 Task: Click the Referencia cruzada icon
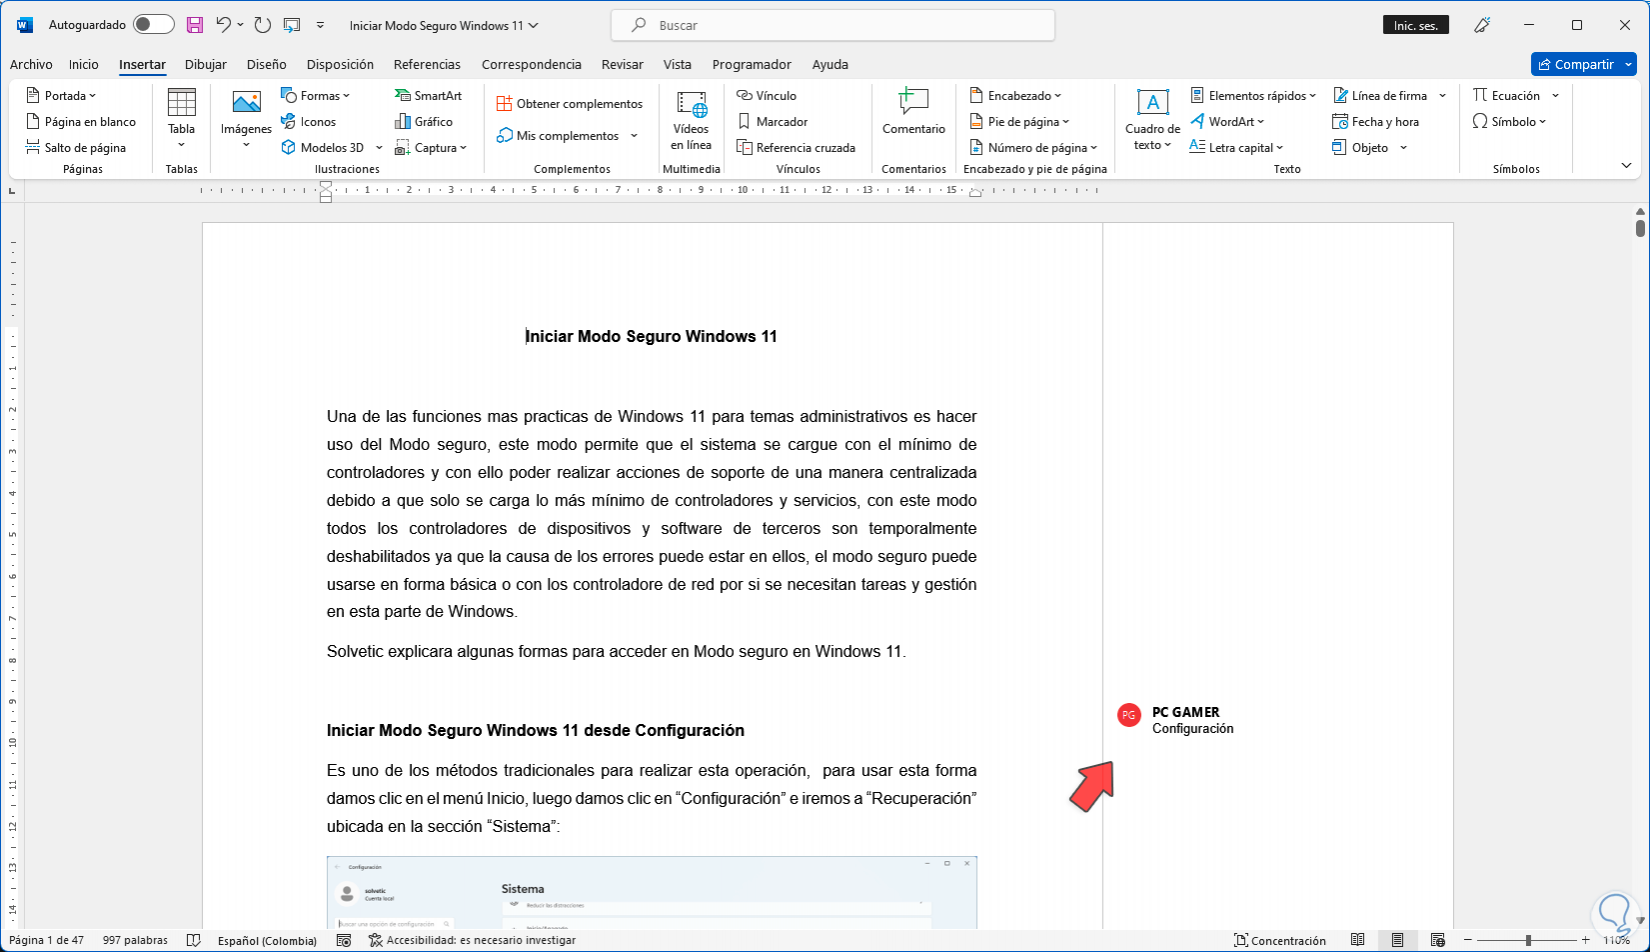pyautogui.click(x=745, y=148)
